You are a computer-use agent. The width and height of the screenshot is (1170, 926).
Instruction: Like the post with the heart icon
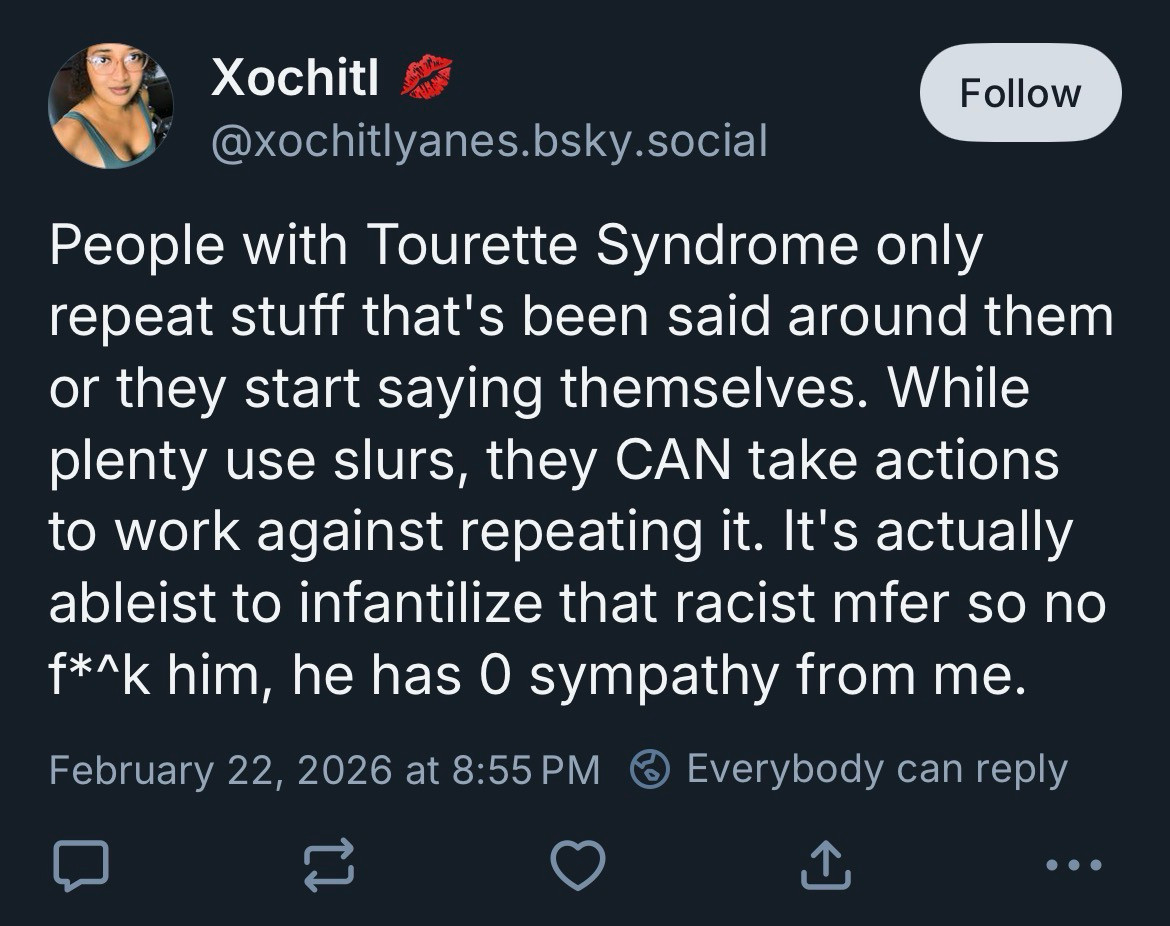[579, 864]
